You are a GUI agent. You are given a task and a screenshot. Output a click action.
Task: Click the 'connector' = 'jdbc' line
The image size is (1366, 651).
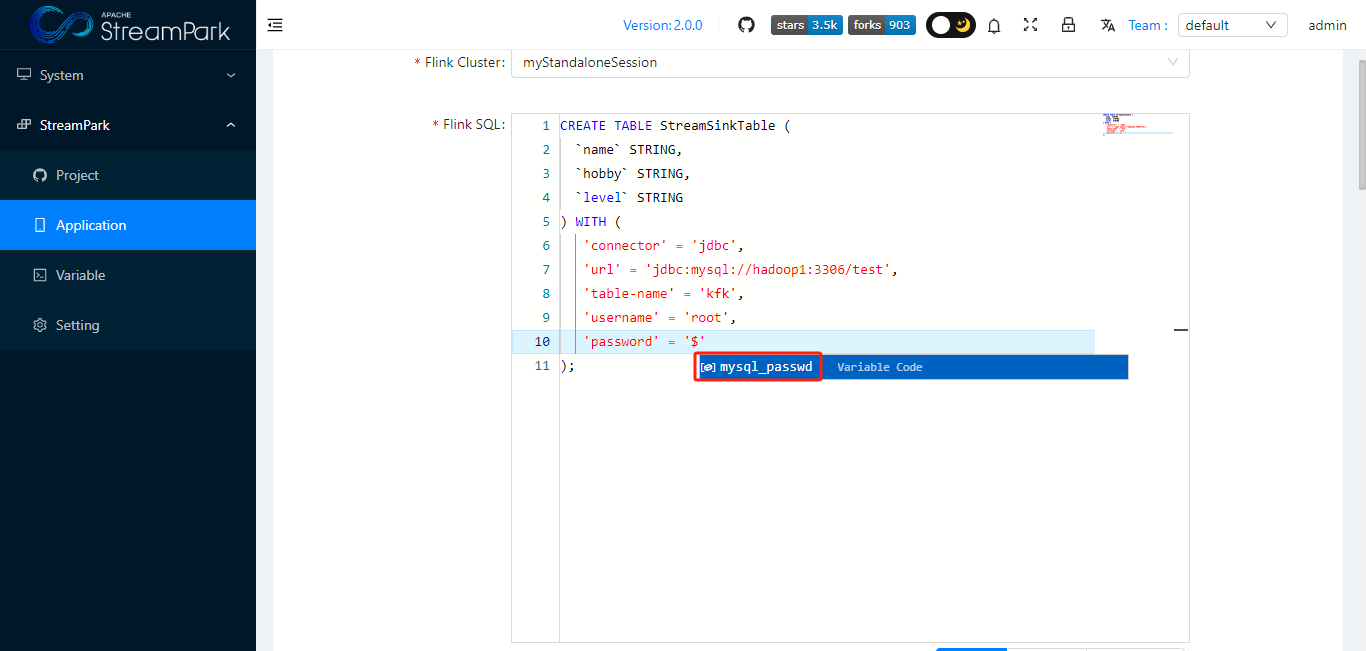(x=664, y=246)
